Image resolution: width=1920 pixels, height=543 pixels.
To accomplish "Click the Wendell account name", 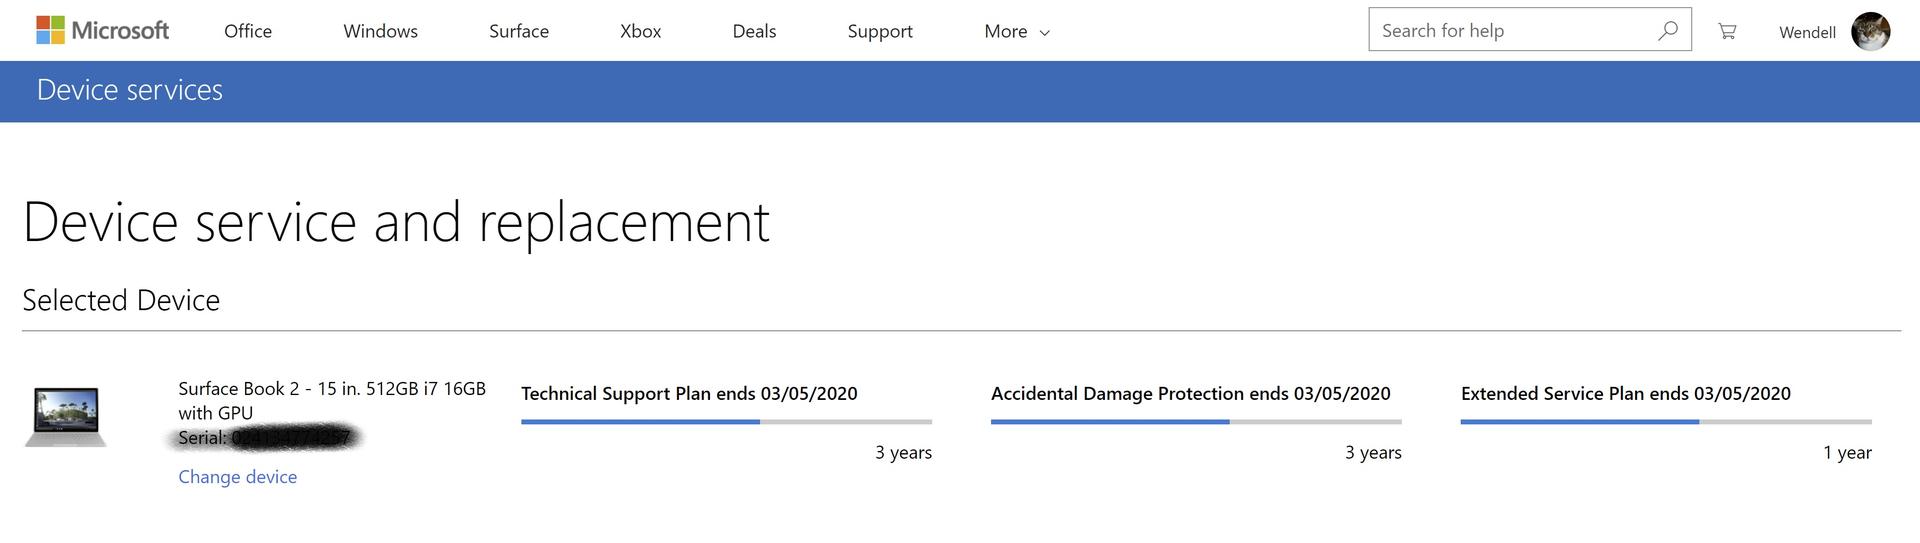I will (x=1807, y=32).
